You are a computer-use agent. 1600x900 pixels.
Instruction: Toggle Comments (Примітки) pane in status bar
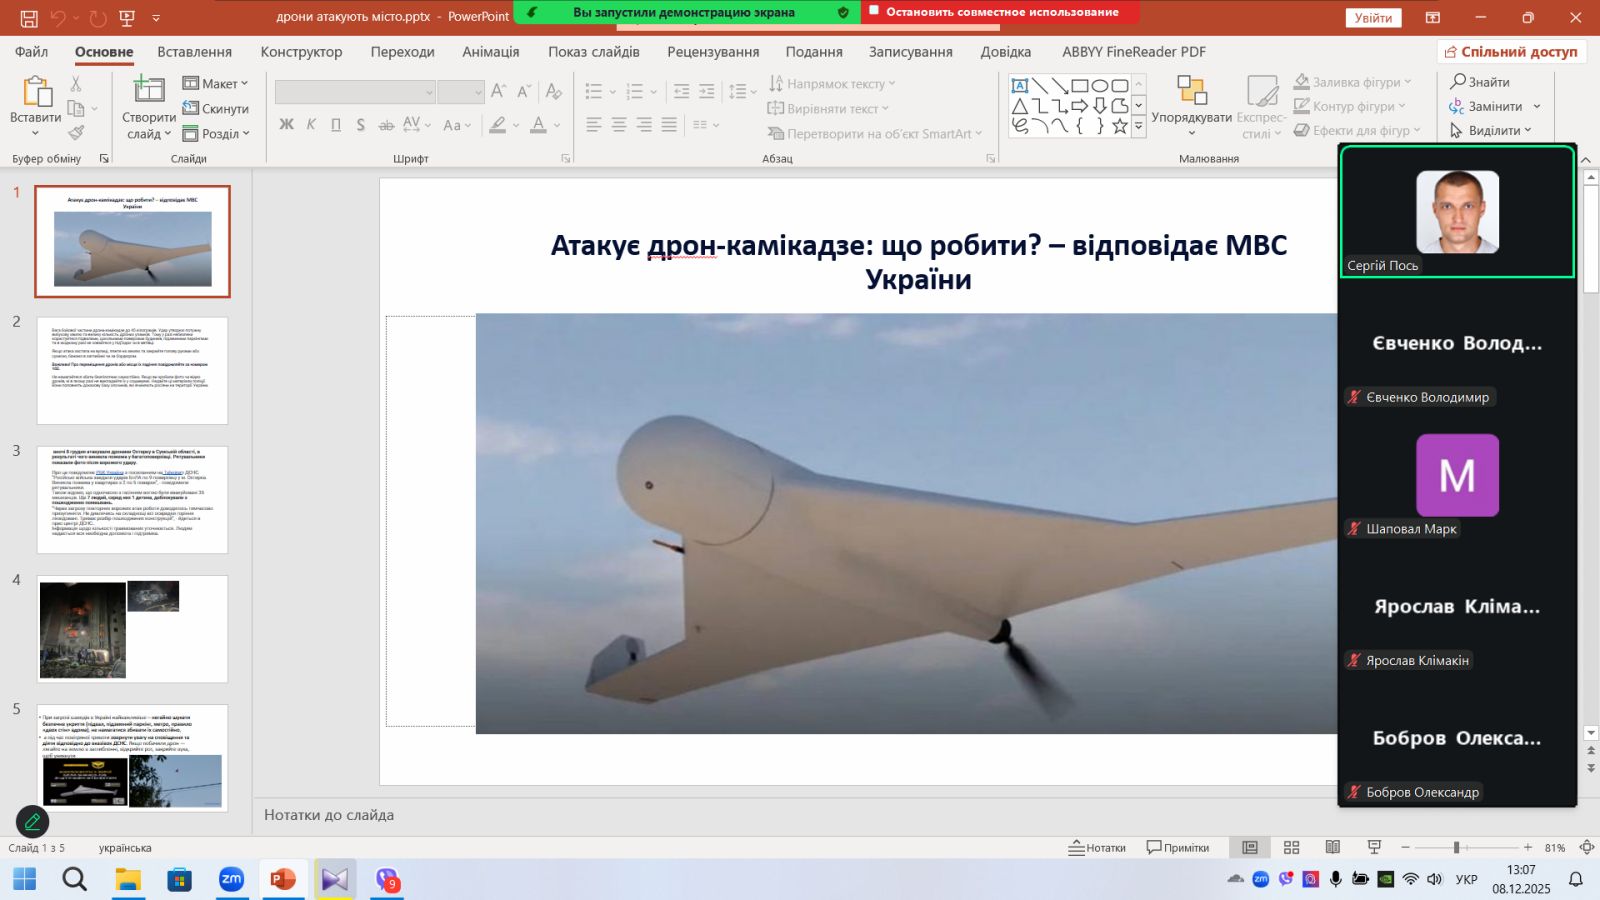pyautogui.click(x=1177, y=847)
